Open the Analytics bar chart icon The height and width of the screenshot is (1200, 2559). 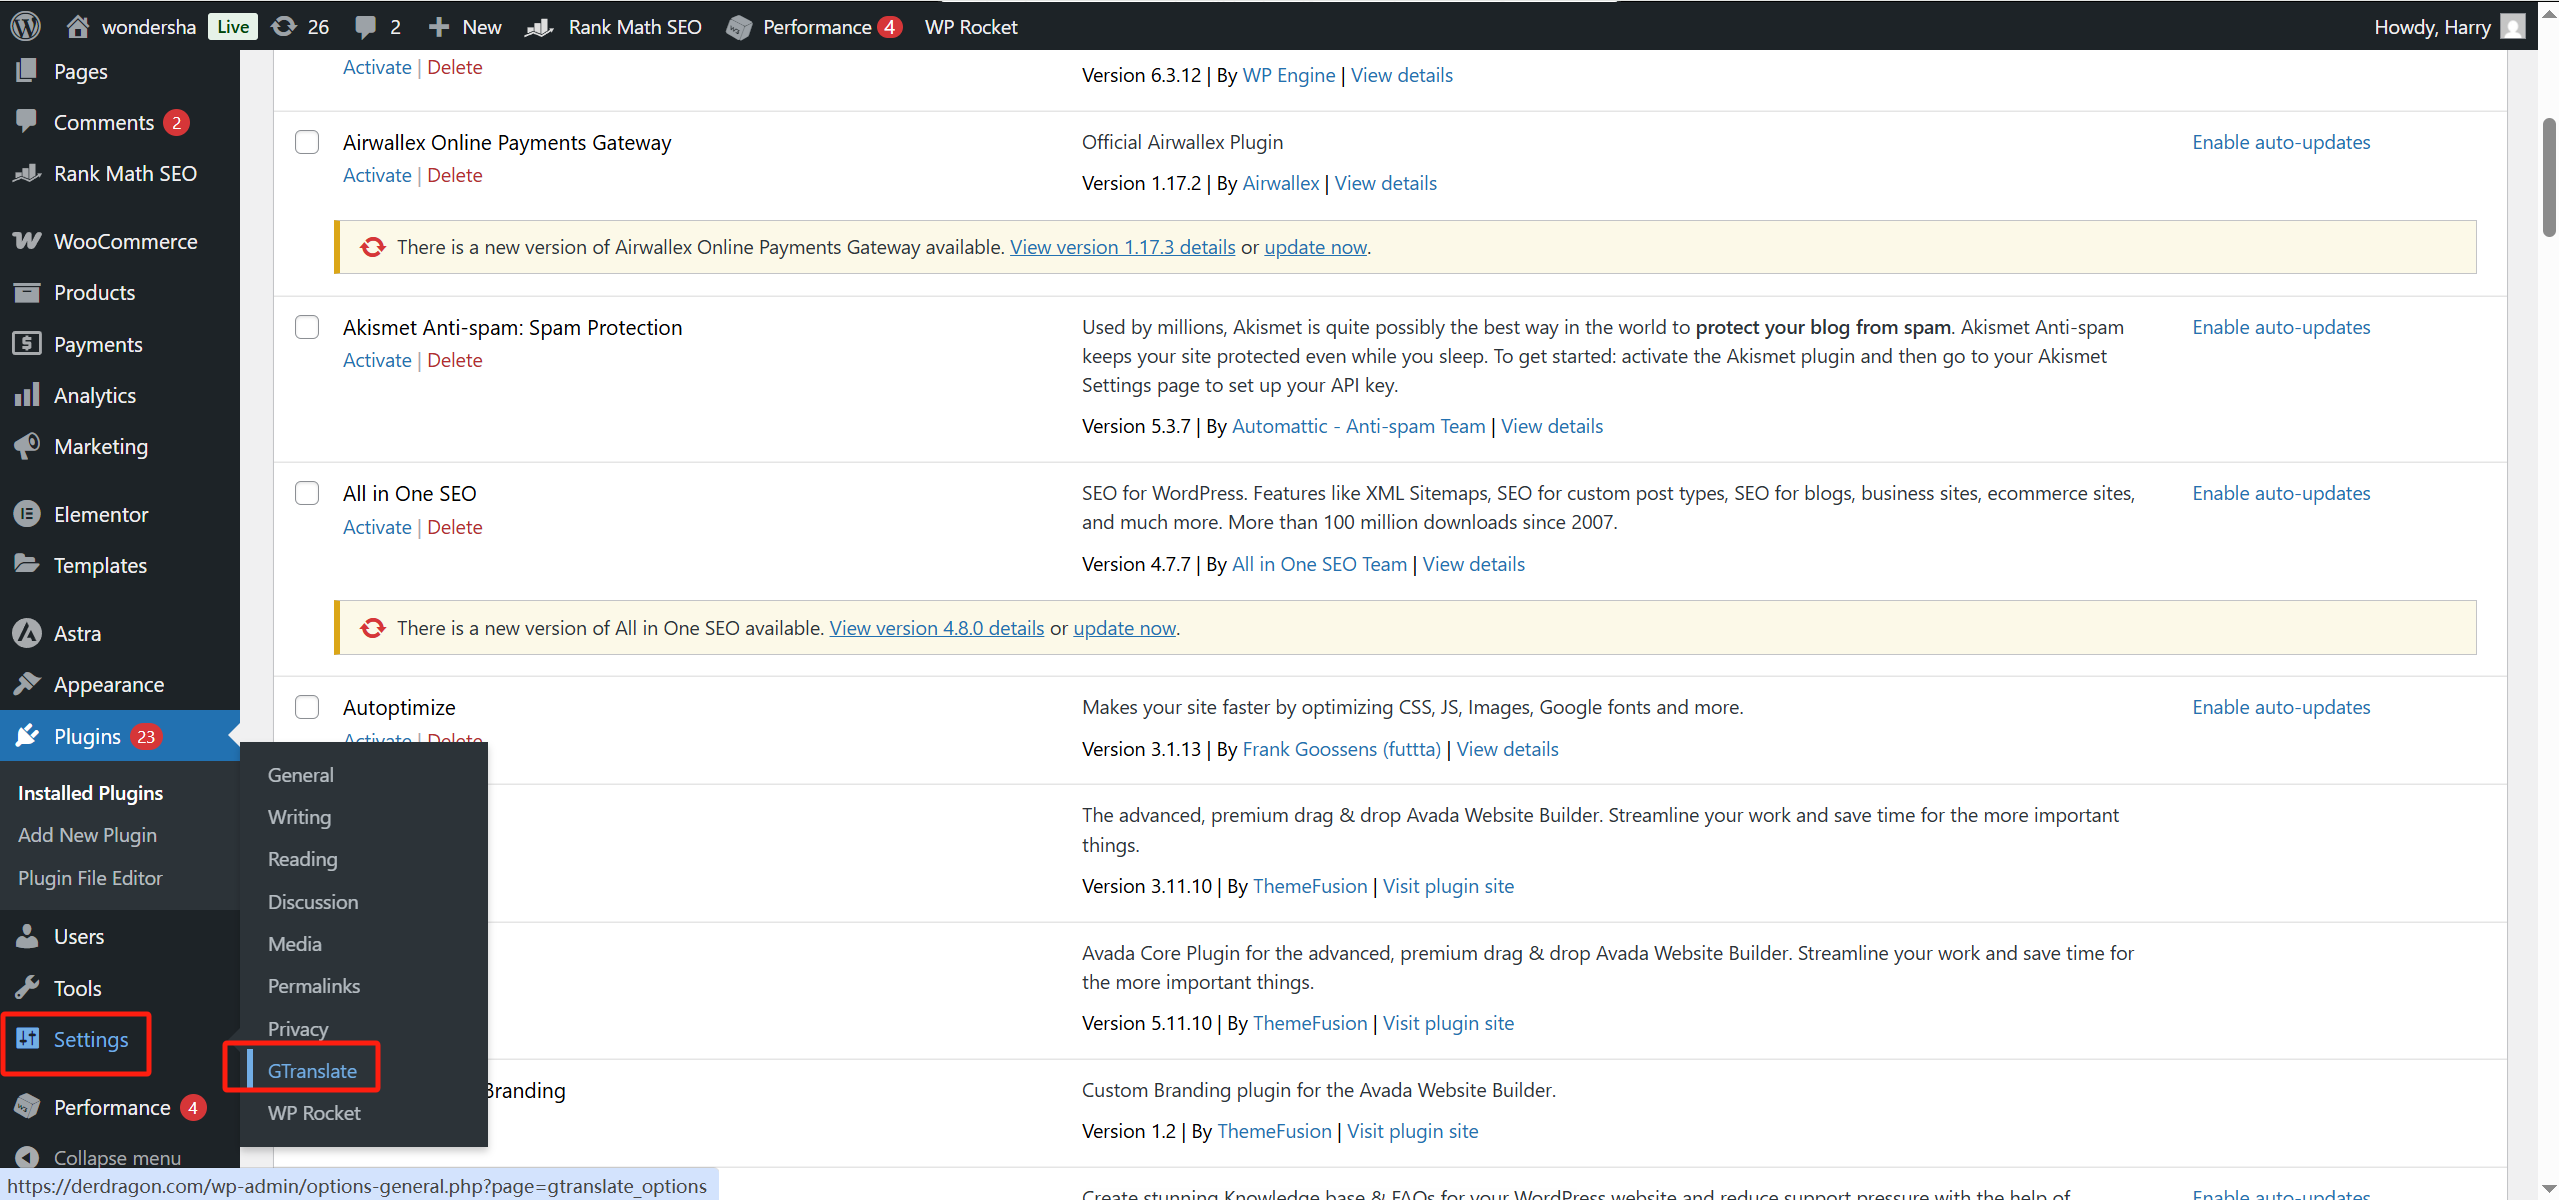(x=27, y=395)
